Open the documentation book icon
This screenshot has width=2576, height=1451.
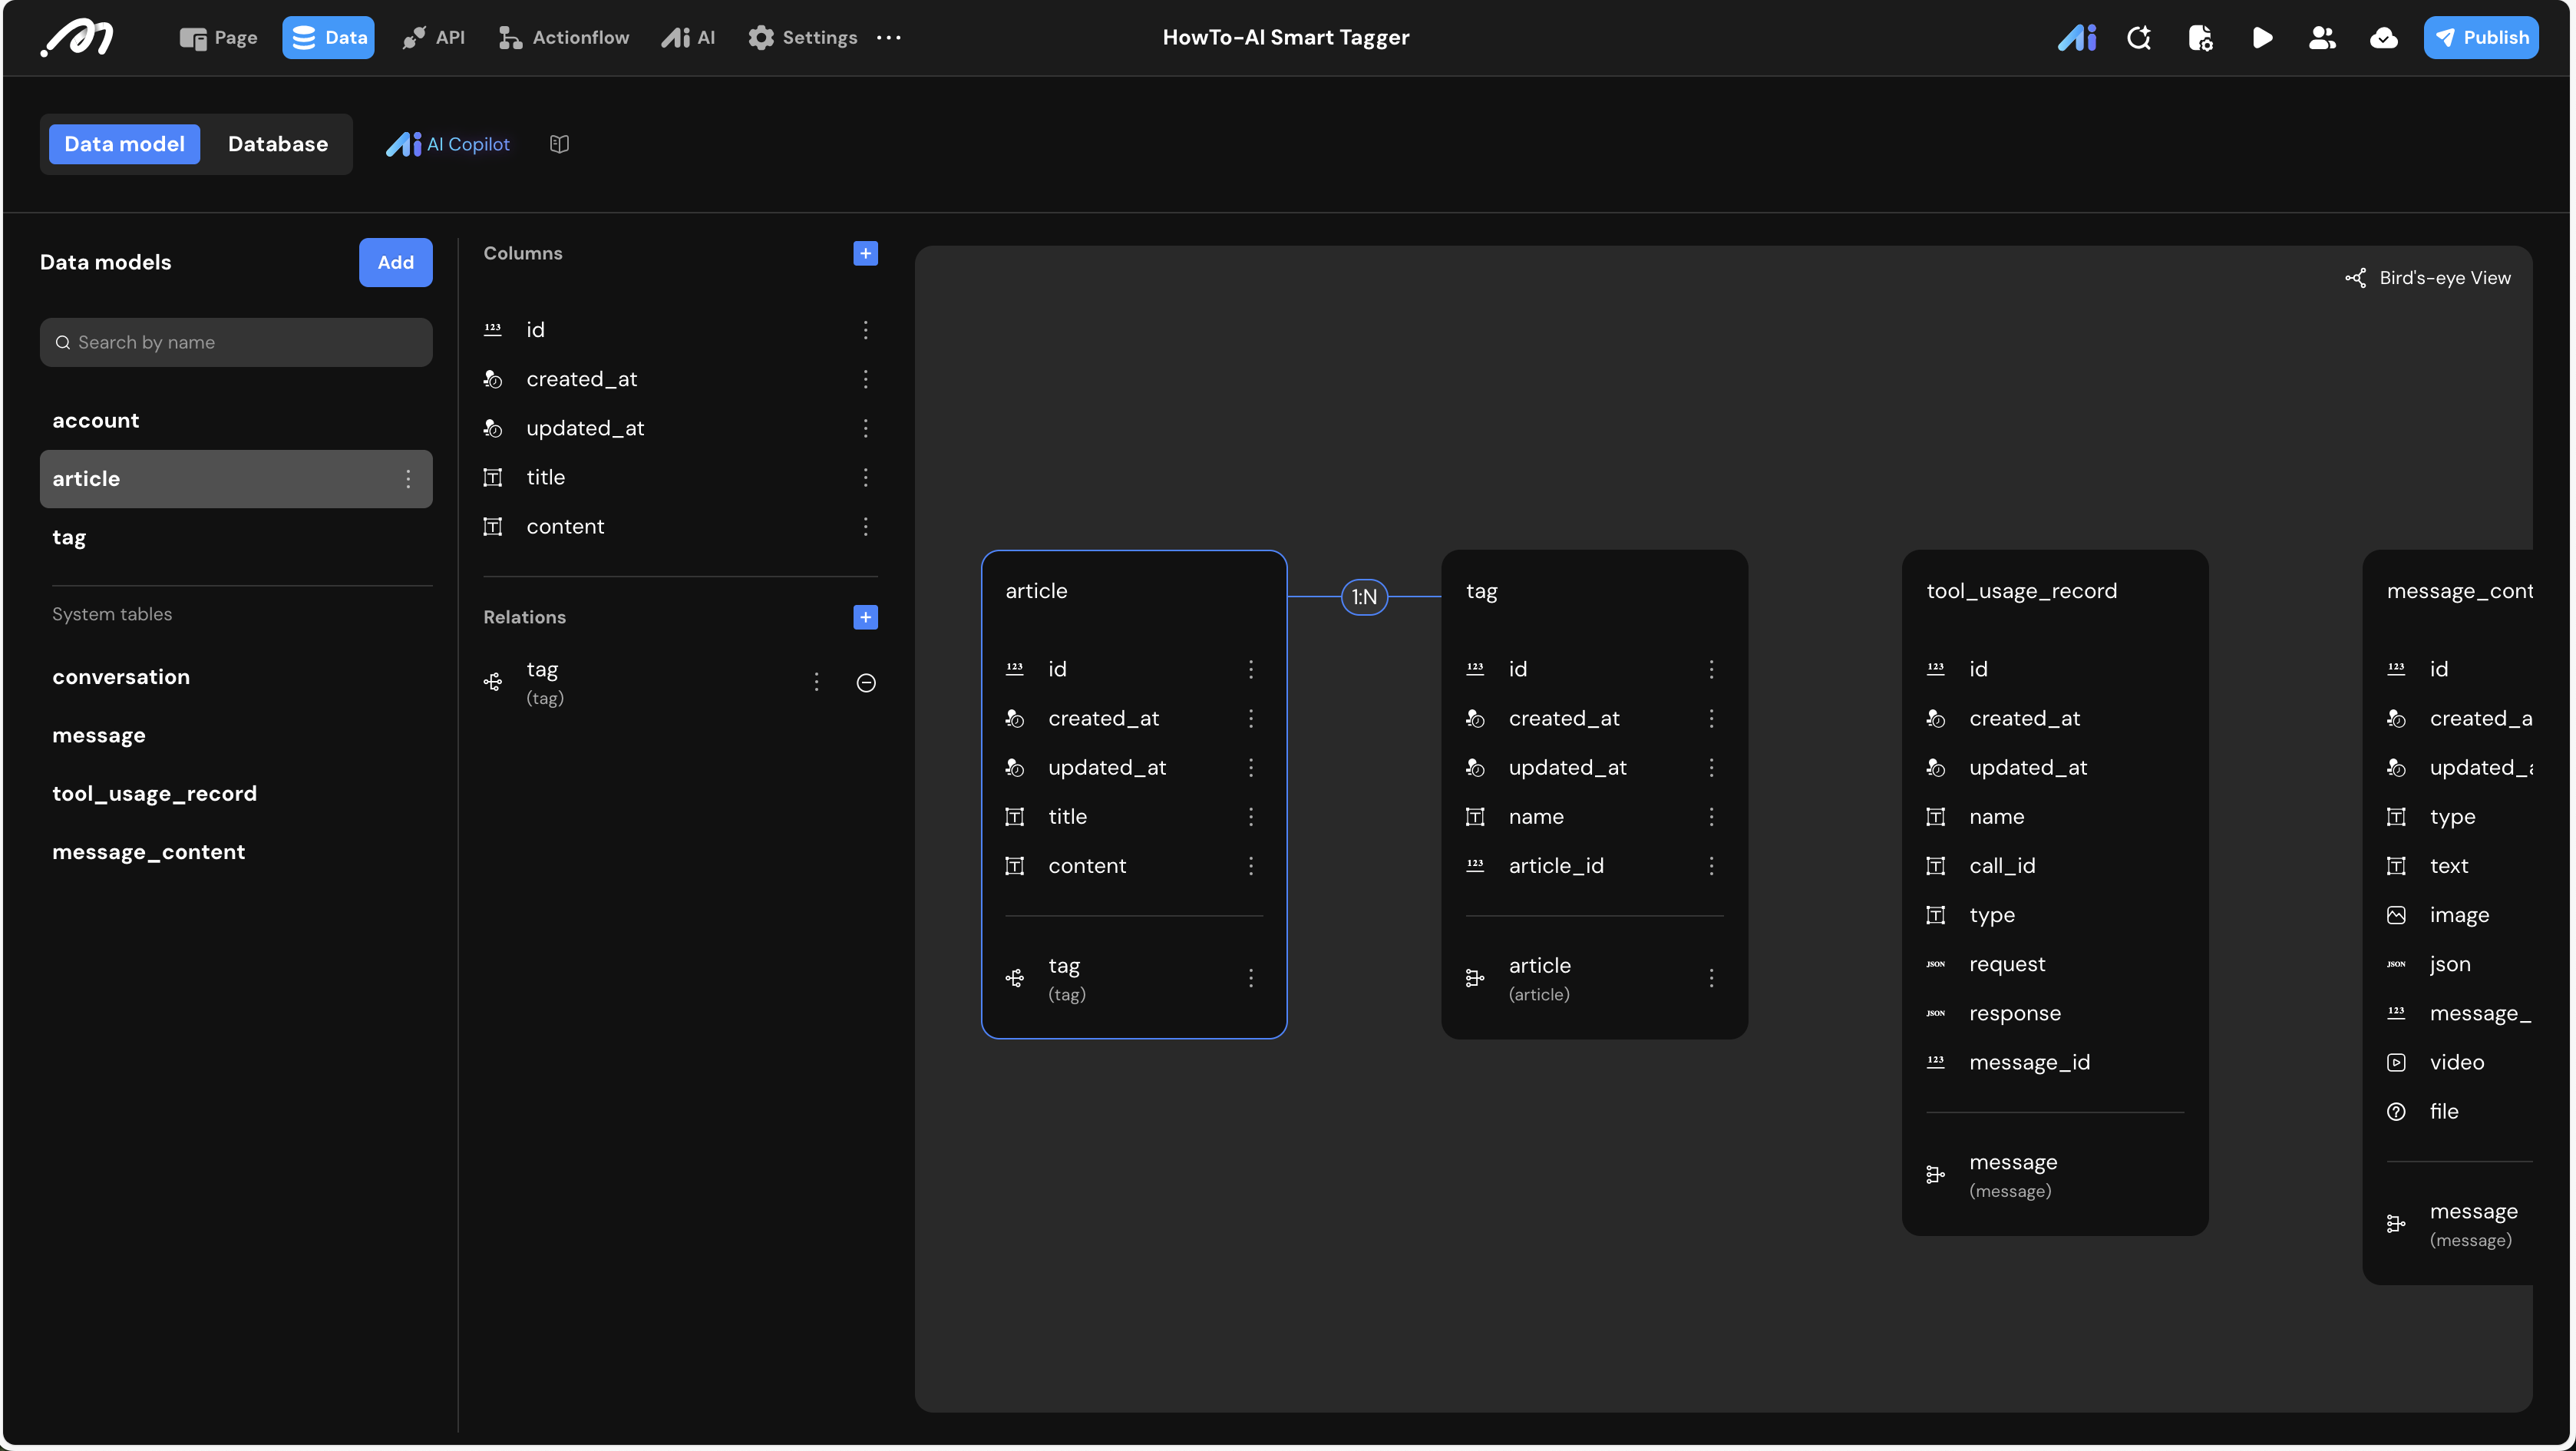pyautogui.click(x=559, y=144)
